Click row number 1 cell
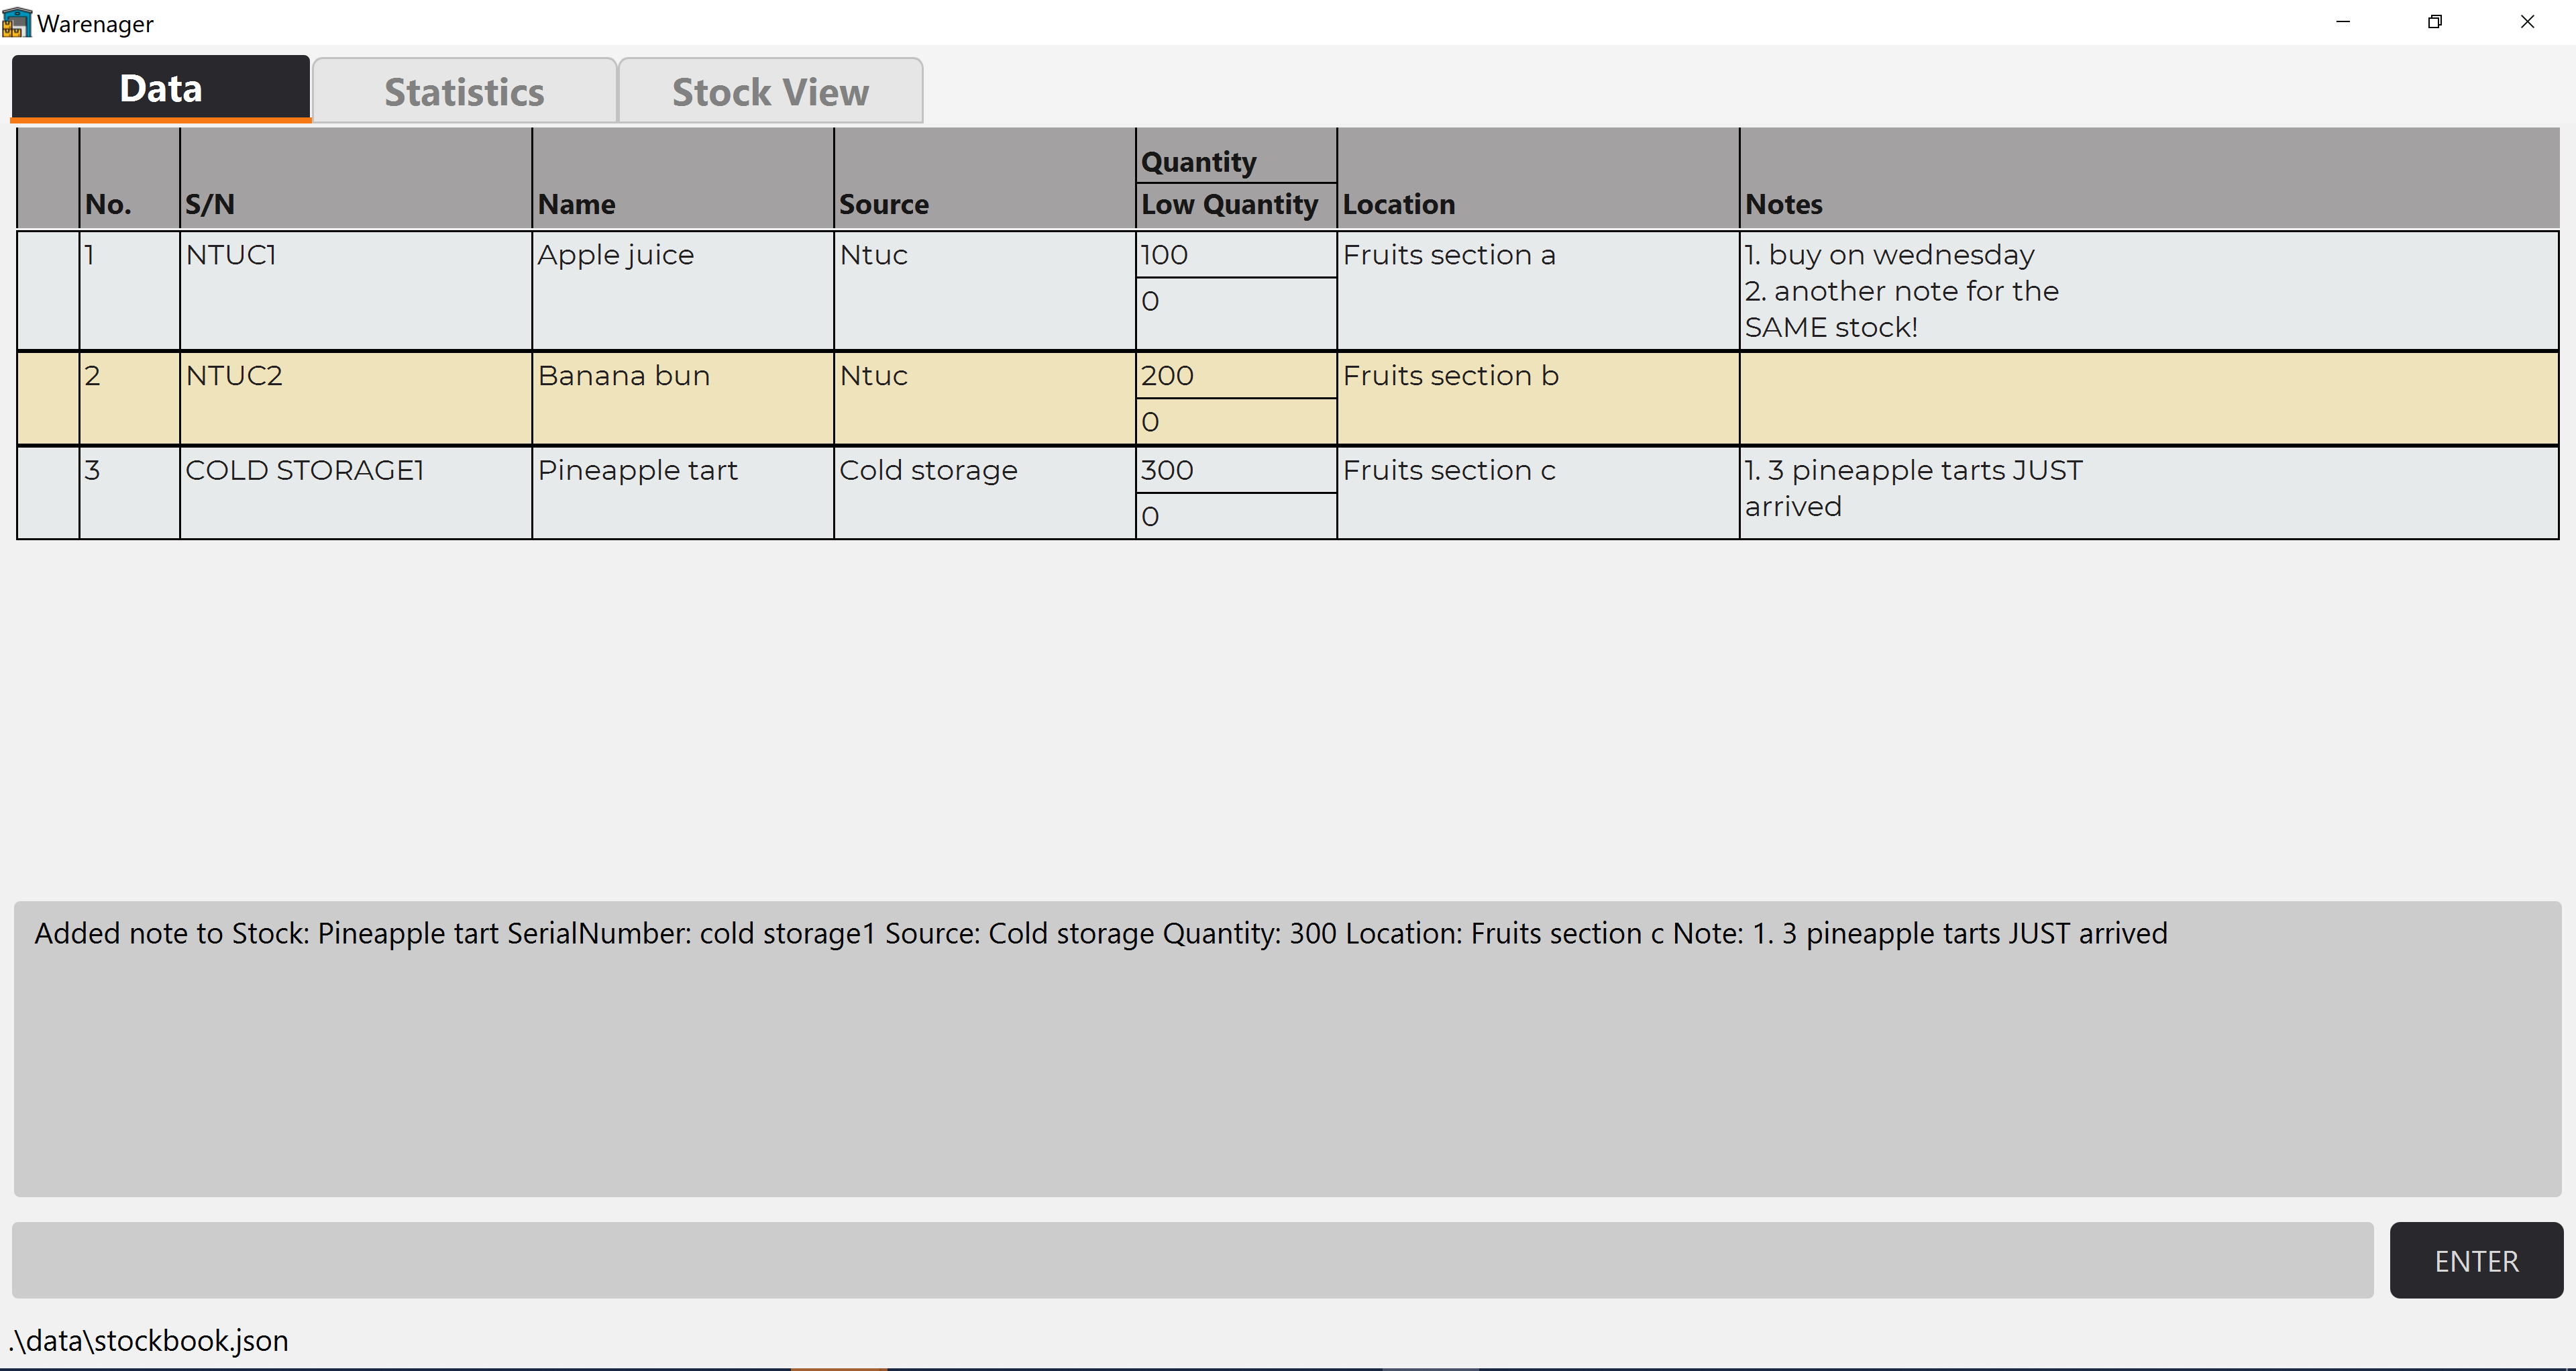Image resolution: width=2576 pixels, height=1371 pixels. coord(130,290)
